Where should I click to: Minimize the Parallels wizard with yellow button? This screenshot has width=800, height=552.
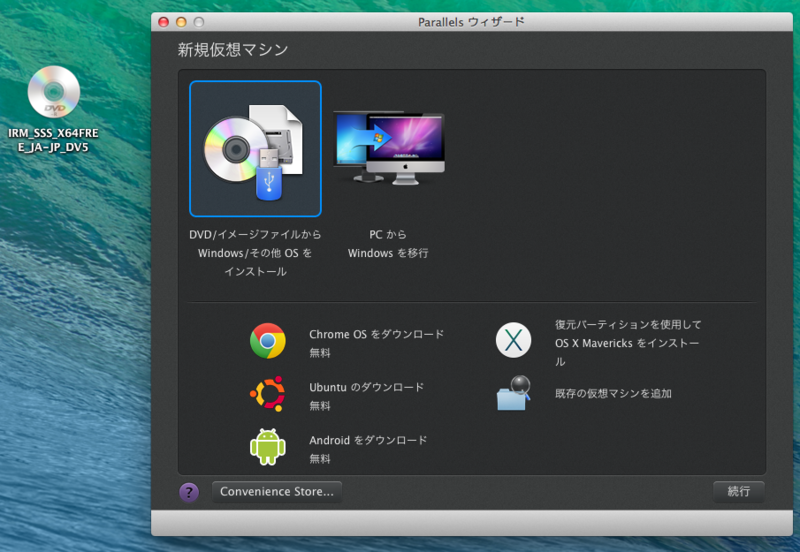181,22
